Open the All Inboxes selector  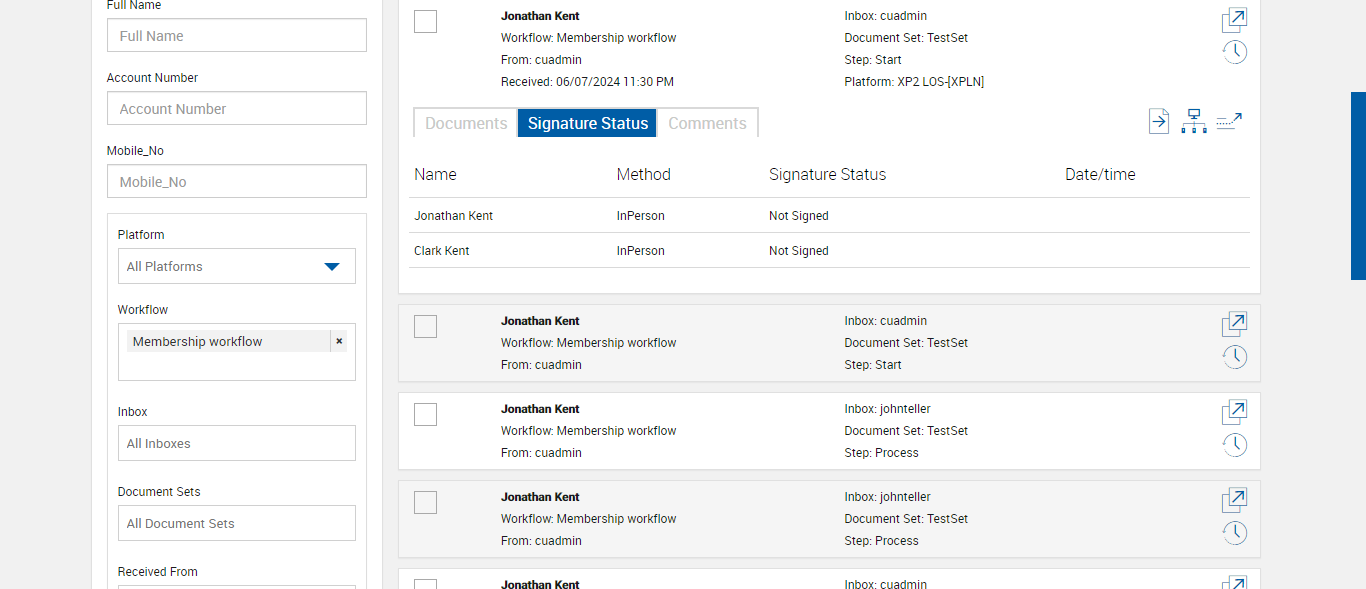[236, 444]
